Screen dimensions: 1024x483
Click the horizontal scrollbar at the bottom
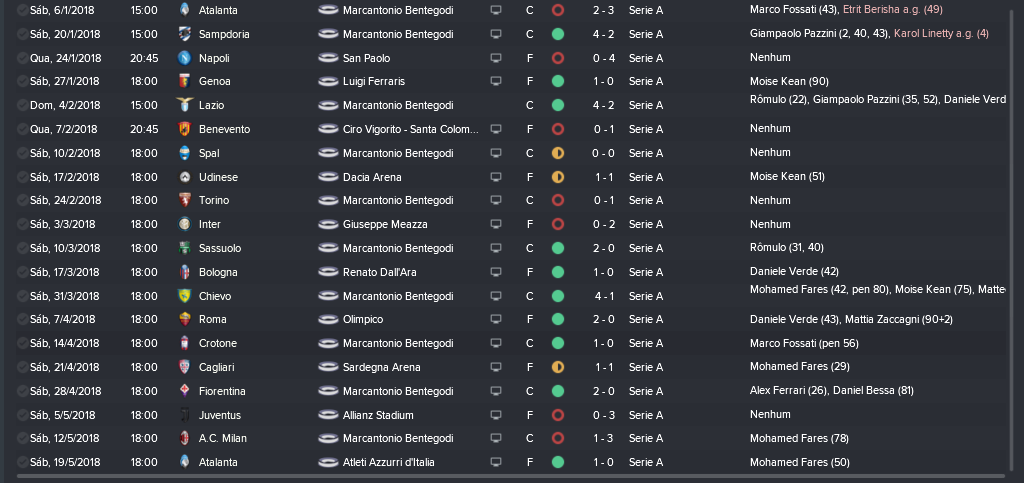(511, 476)
